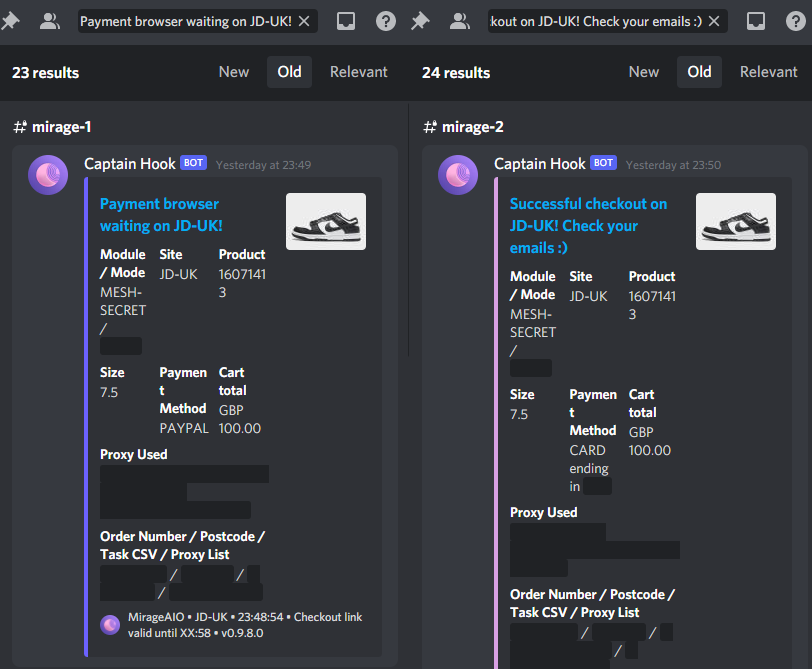Viewport: 812px width, 669px height.
Task: Open pinned messages in right Discord window
Action: (x=420, y=21)
